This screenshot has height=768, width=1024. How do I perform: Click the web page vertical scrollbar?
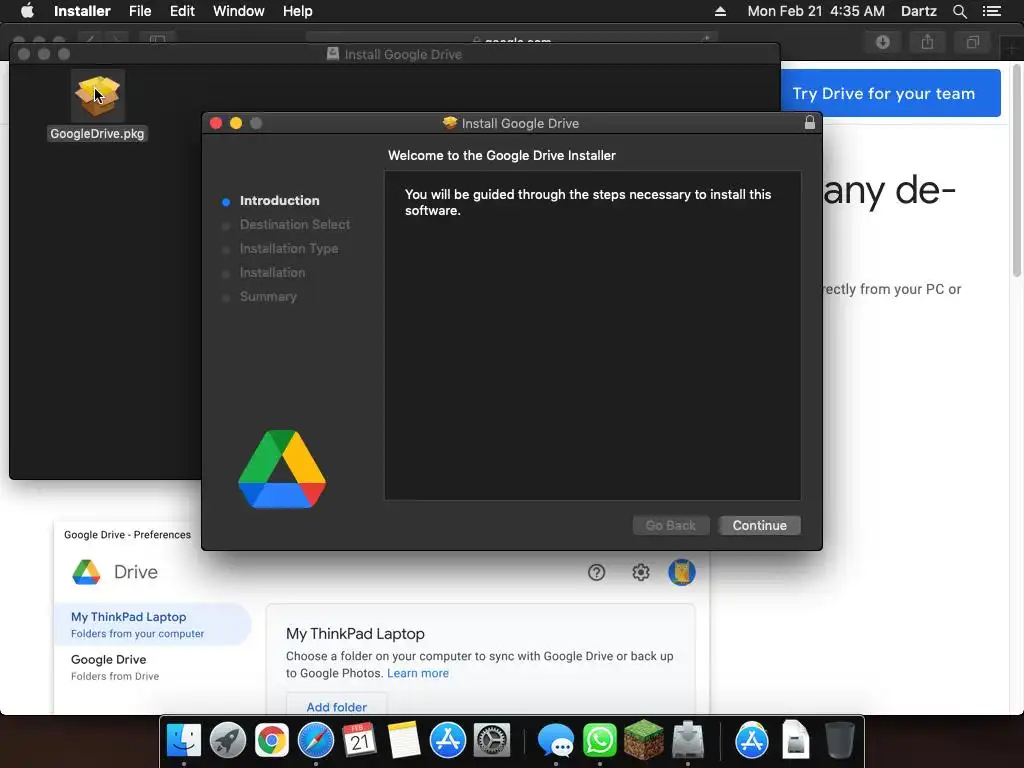(1017, 170)
